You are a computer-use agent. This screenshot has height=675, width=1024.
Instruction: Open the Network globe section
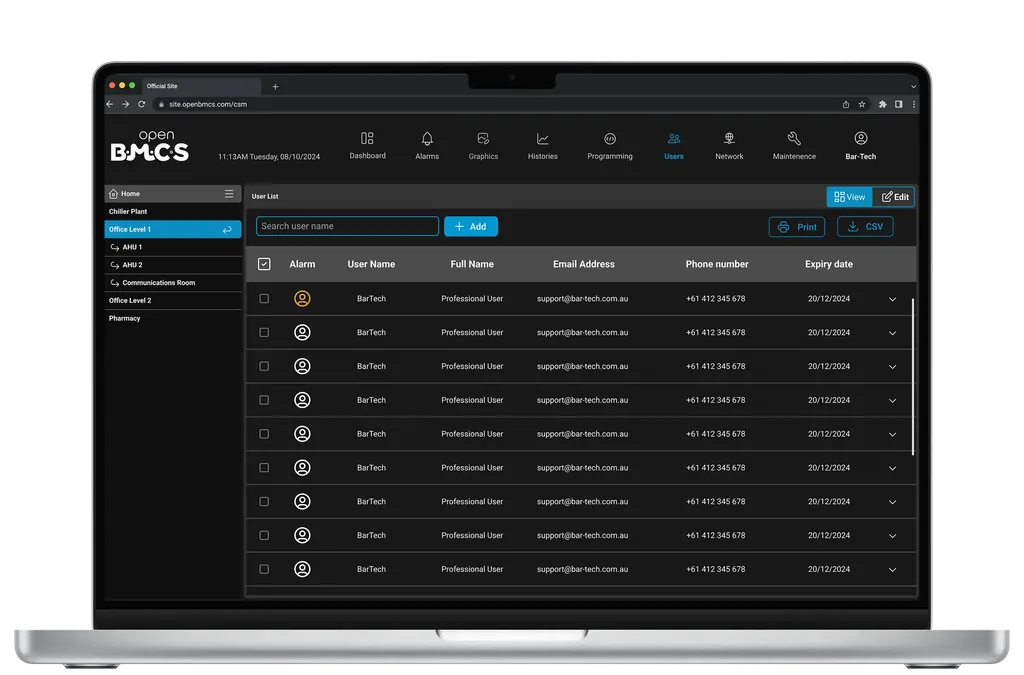coord(729,146)
